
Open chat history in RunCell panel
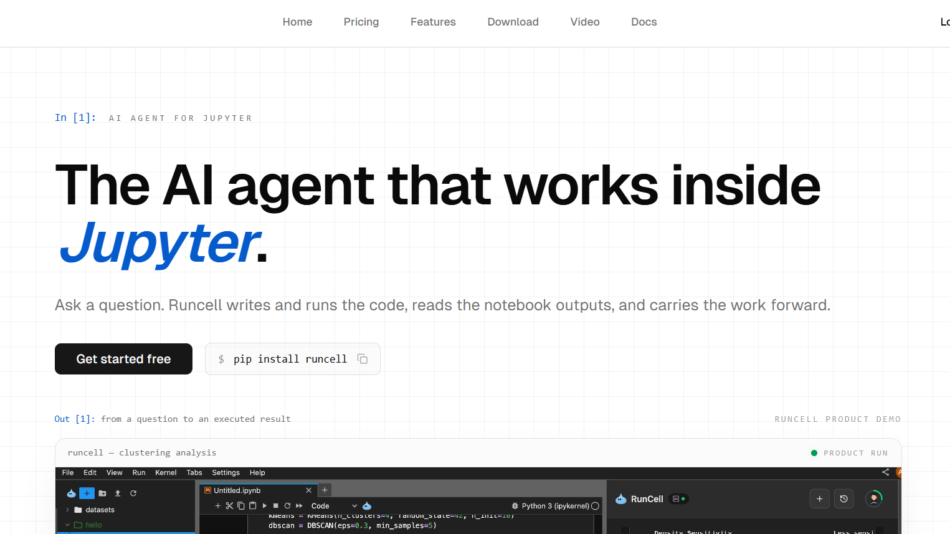click(843, 499)
